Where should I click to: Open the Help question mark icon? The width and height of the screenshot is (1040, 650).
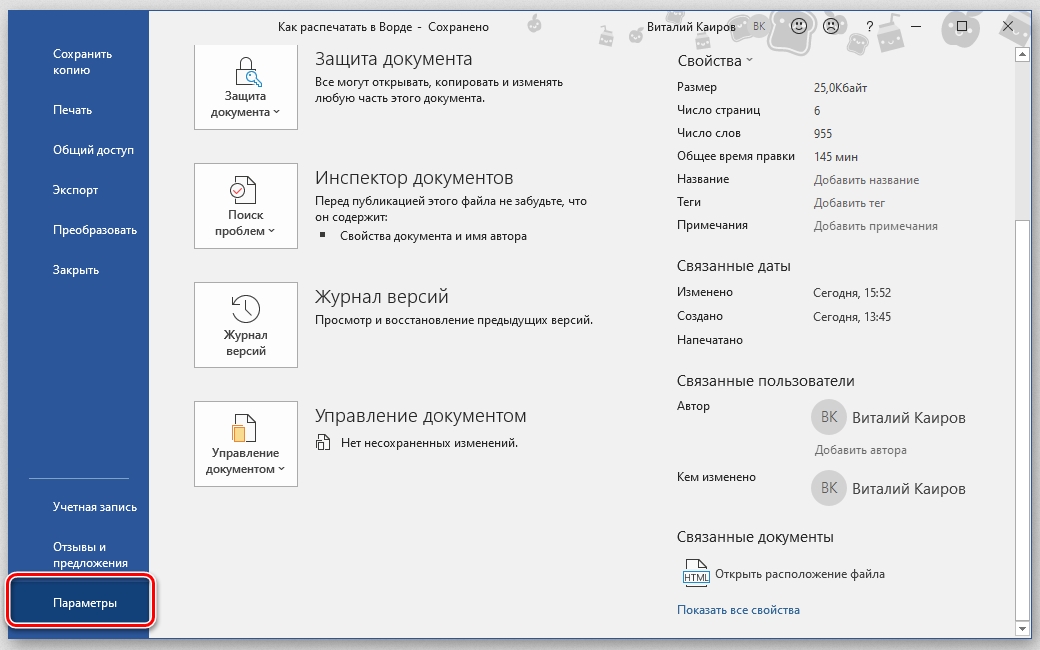coord(870,27)
